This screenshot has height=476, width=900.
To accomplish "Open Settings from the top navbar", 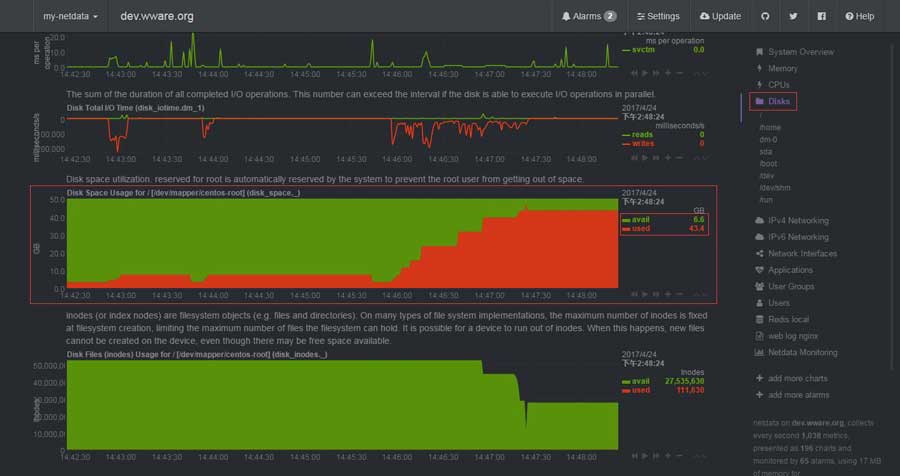I will tap(656, 16).
